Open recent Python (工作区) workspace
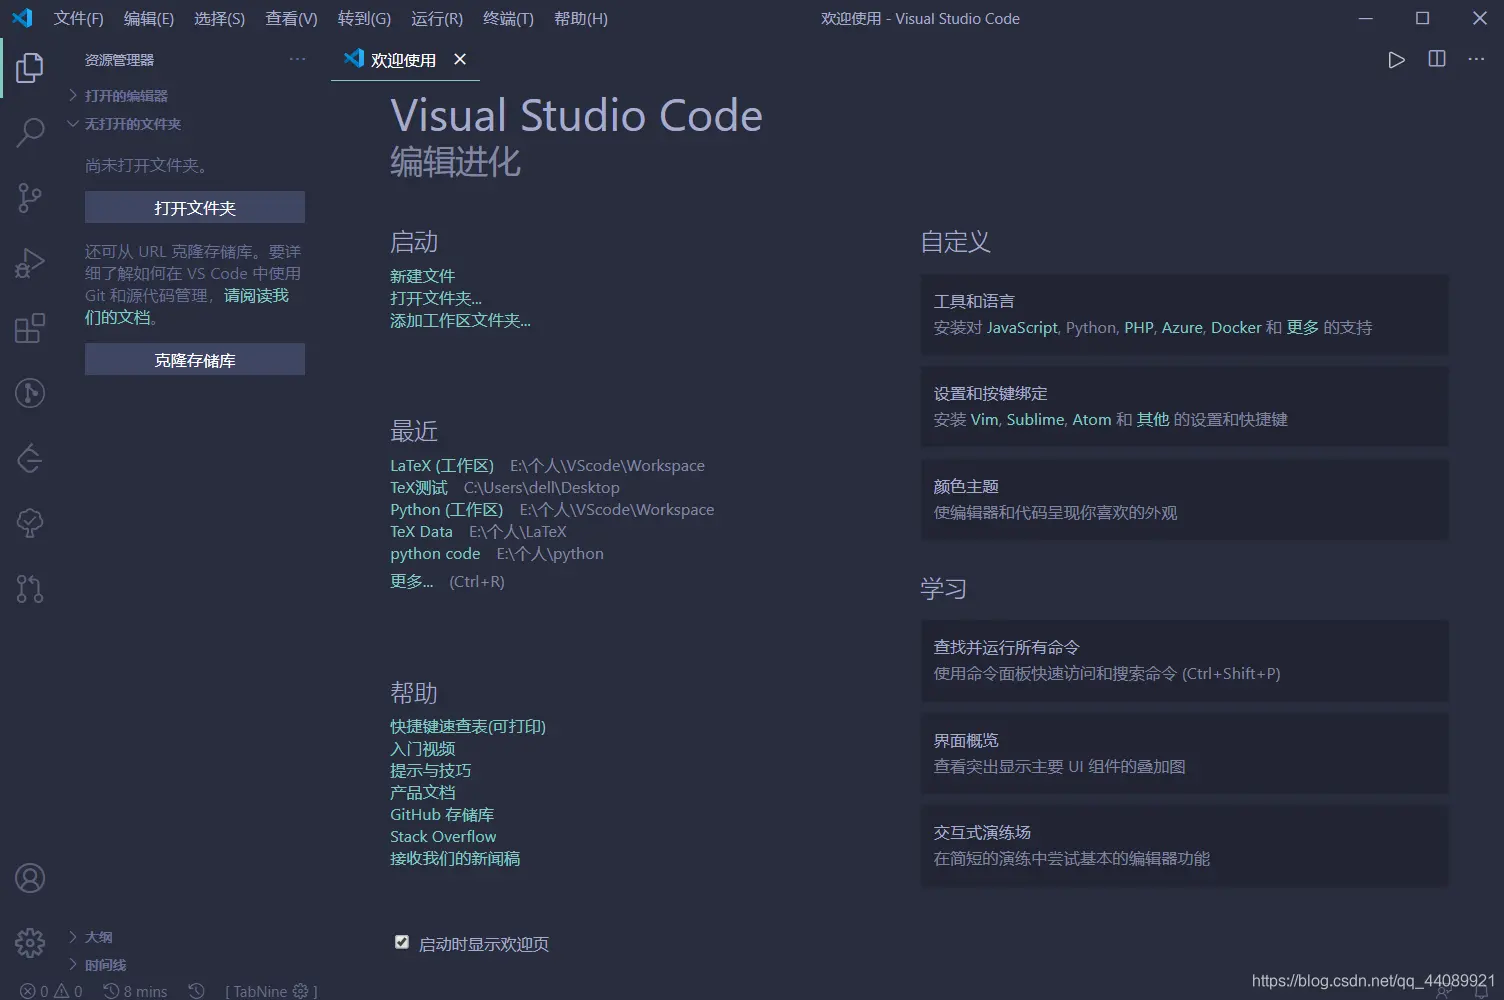This screenshot has width=1504, height=1000. (x=447, y=509)
